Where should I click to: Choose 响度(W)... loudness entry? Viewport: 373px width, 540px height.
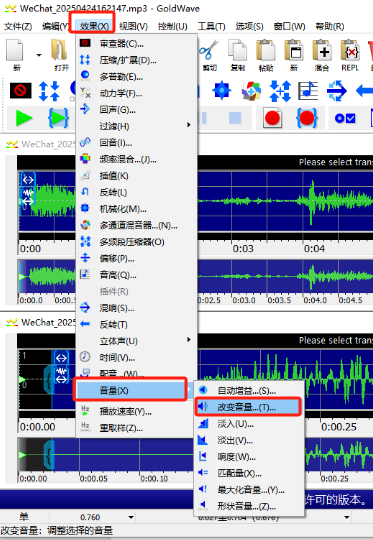pyautogui.click(x=249, y=457)
